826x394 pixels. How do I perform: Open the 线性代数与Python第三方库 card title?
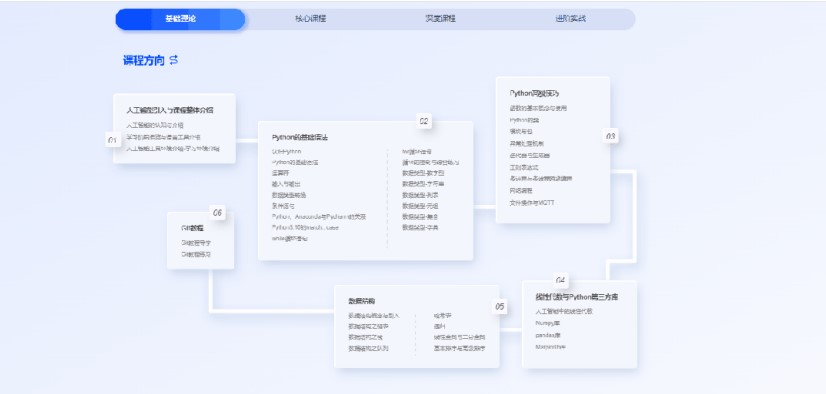tap(577, 297)
